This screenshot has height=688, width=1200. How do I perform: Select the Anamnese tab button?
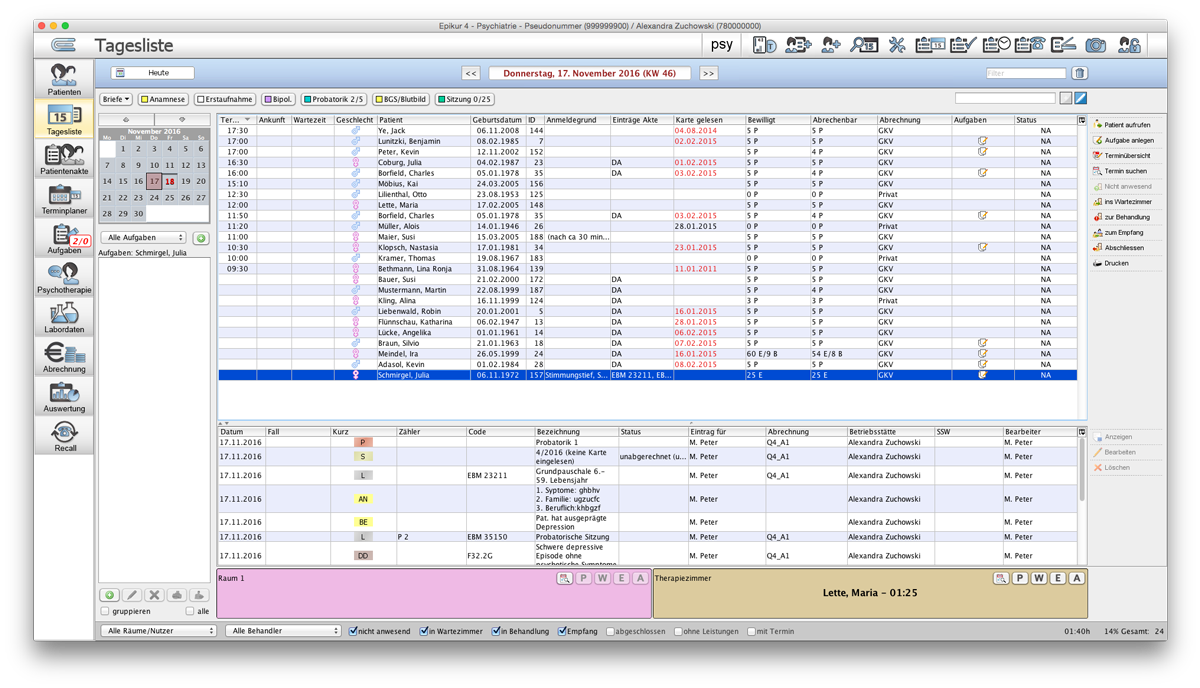click(x=163, y=99)
